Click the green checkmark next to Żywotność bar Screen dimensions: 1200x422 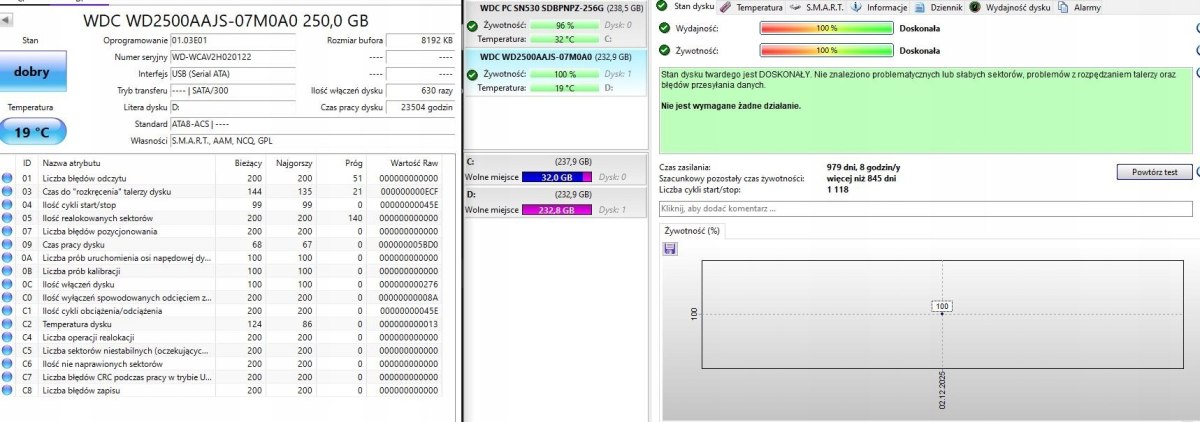666,49
